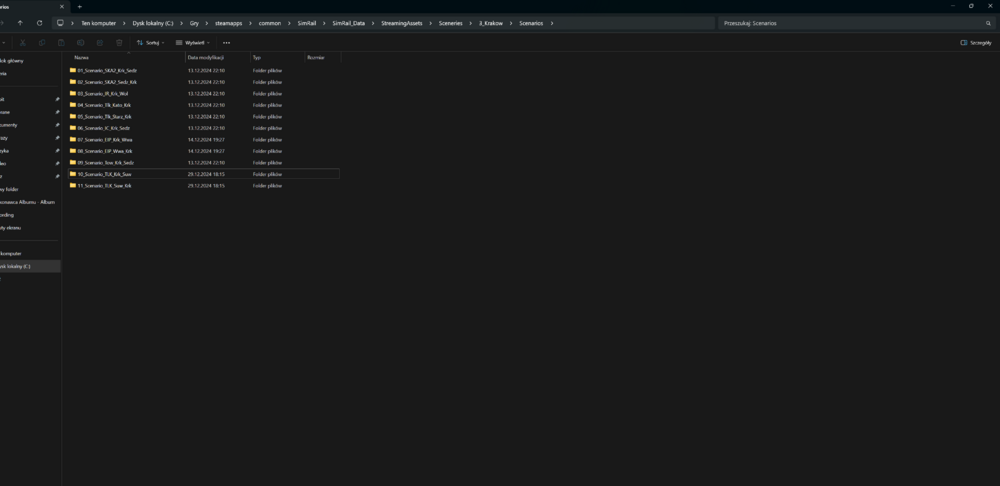This screenshot has height=486, width=1000.
Task: Click the Delete trash icon in toolbar
Action: (119, 43)
